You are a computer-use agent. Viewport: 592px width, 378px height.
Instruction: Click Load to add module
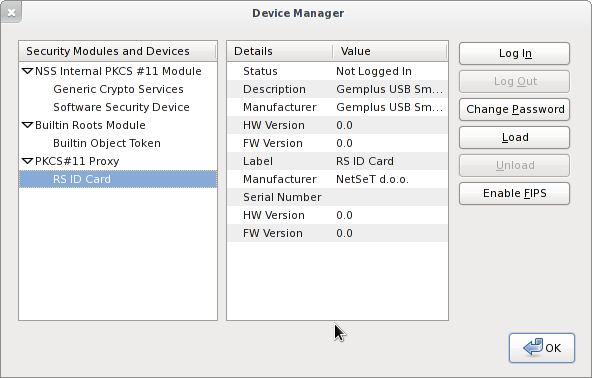[x=514, y=137]
